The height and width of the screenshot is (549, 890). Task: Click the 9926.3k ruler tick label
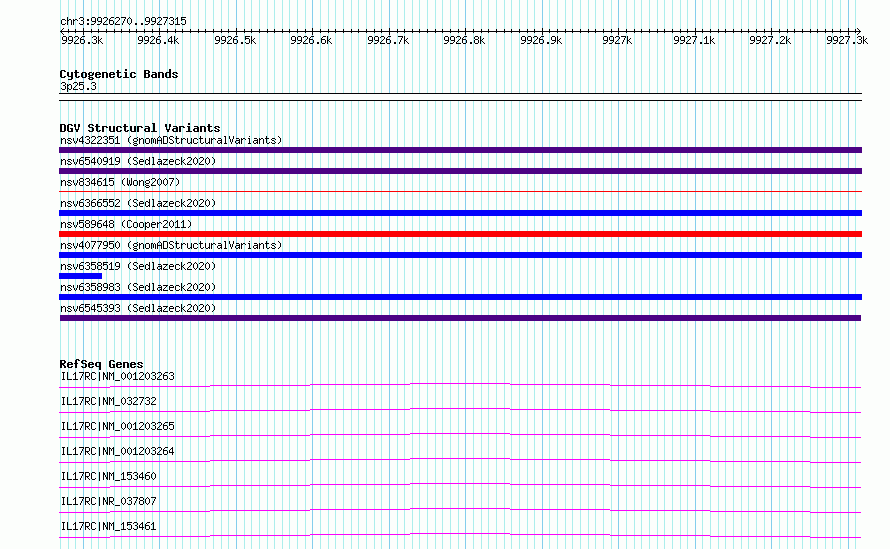[x=82, y=40]
